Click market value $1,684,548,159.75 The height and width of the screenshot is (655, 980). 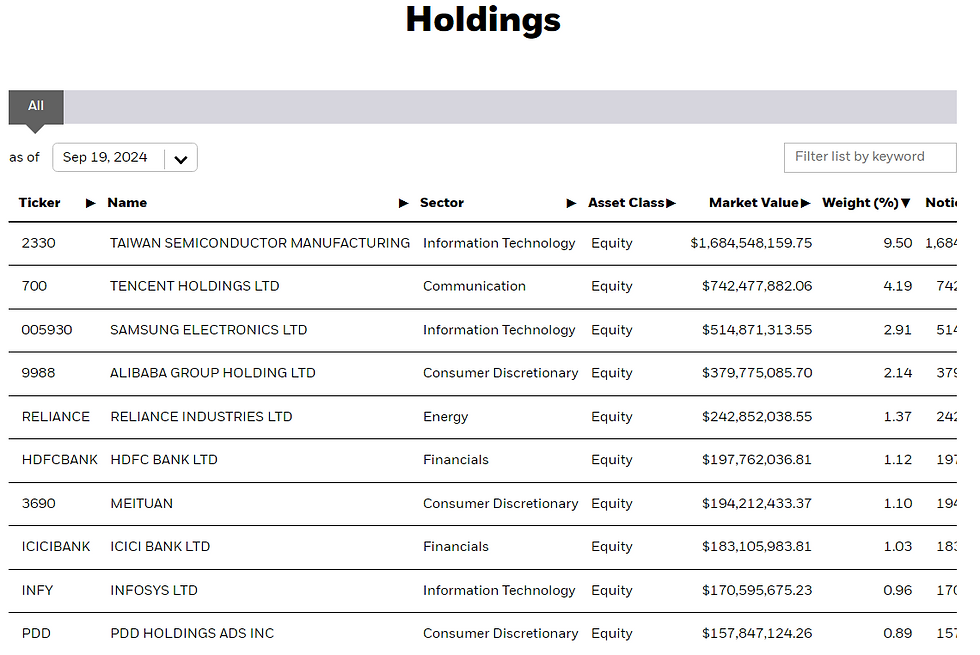point(751,243)
